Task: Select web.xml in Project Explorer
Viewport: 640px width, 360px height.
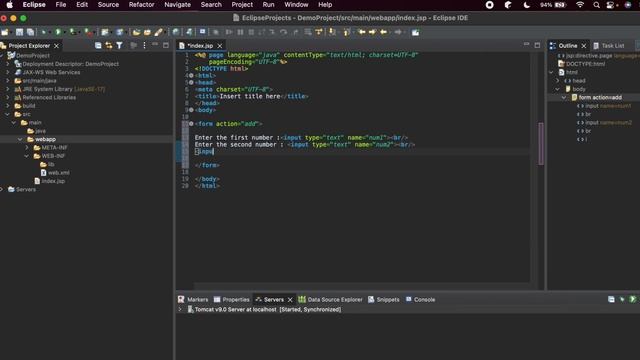Action: pyautogui.click(x=54, y=173)
